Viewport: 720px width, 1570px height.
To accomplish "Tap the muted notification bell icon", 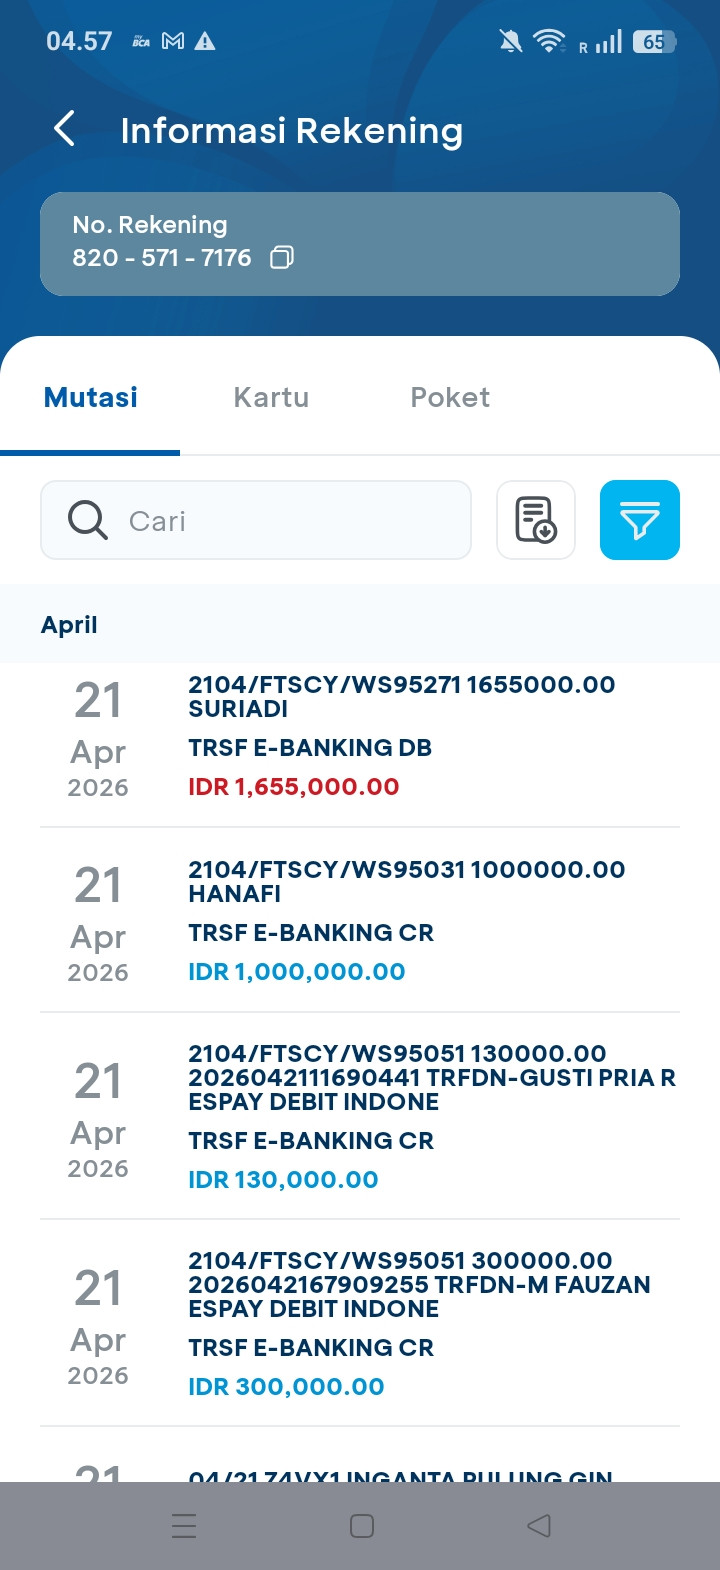I will pos(510,41).
